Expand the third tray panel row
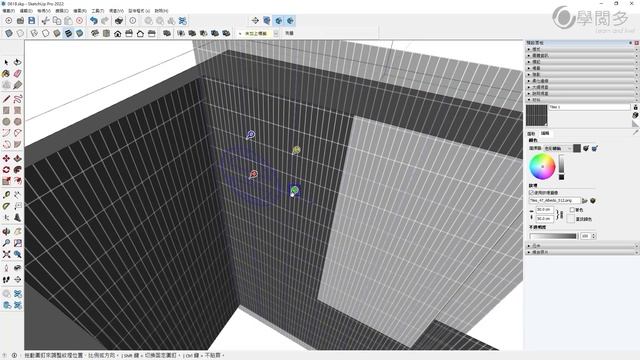The height and width of the screenshot is (360, 640). 581,62
